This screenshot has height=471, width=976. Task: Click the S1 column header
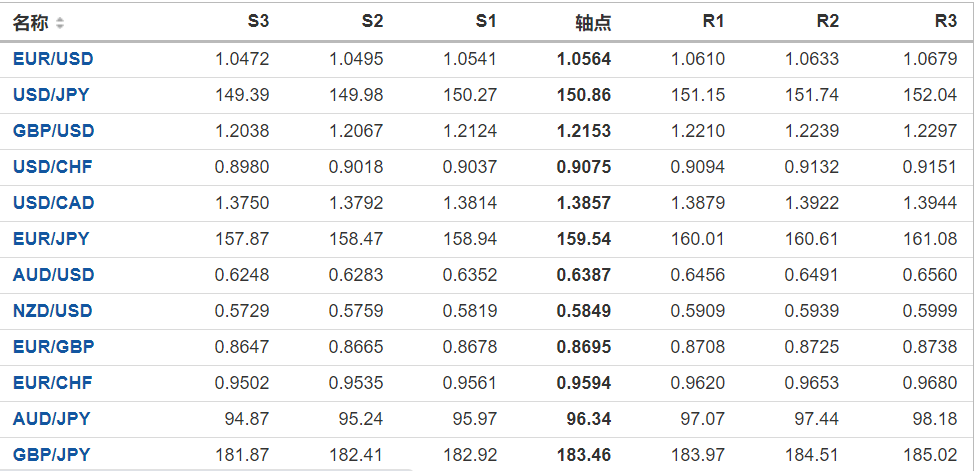(486, 21)
